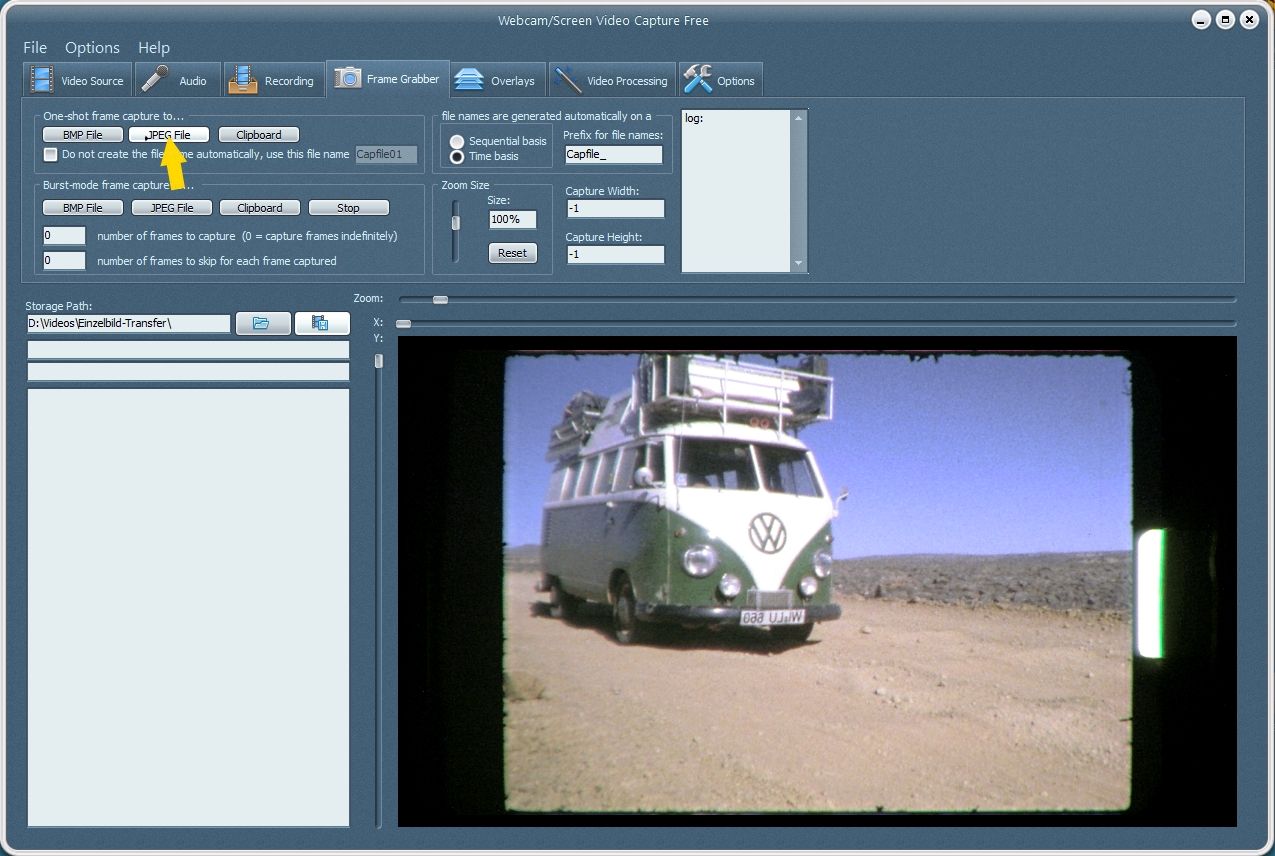Click the 'Zoom Size' group label
The image size is (1275, 856).
[465, 185]
